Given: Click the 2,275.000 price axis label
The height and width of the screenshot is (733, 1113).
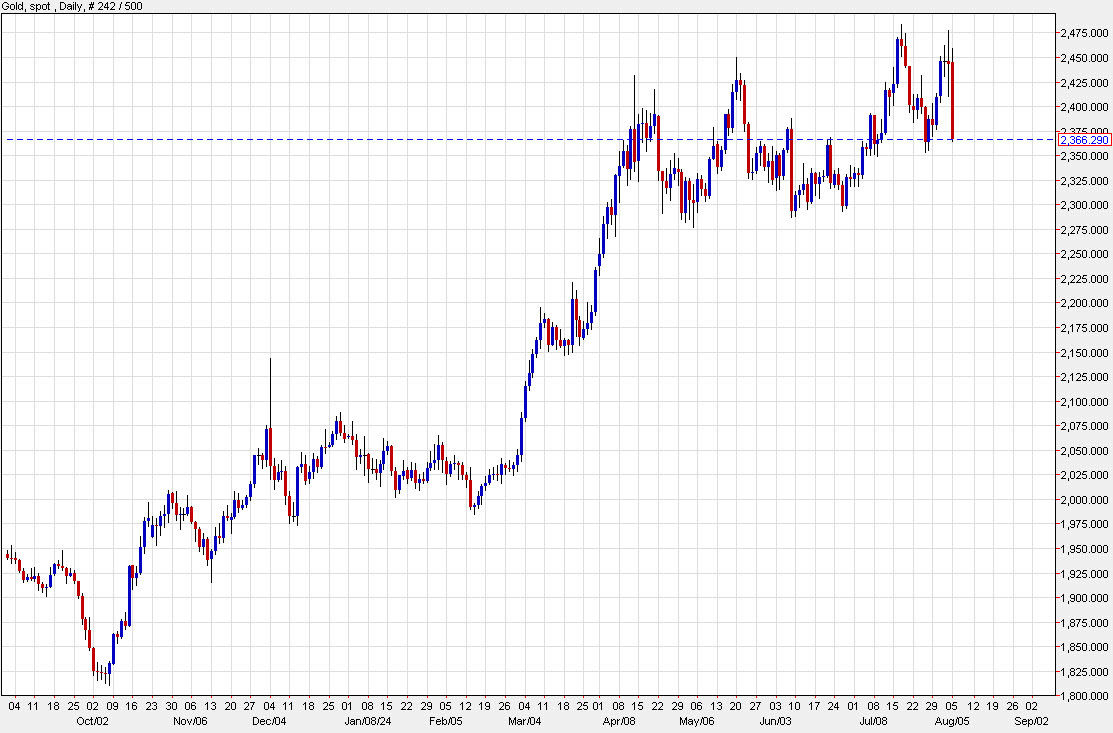Looking at the screenshot, I should [1084, 230].
